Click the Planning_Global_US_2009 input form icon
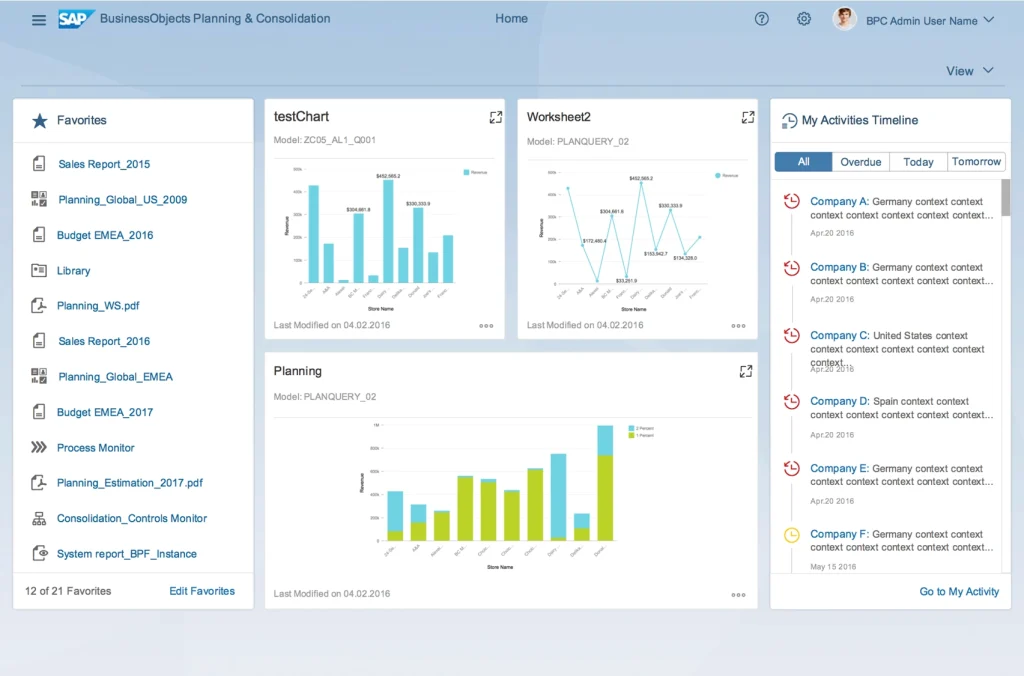This screenshot has height=676, width=1024. [39, 199]
